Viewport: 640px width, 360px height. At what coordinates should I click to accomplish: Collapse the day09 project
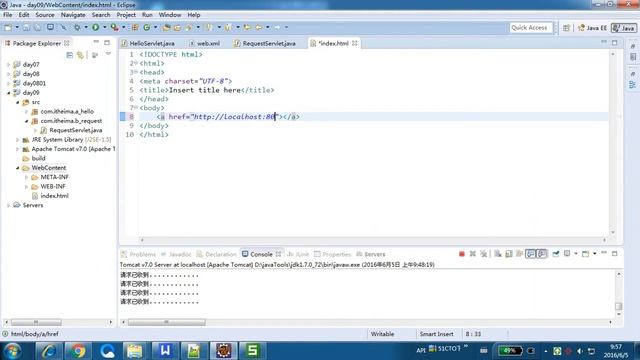(9, 93)
